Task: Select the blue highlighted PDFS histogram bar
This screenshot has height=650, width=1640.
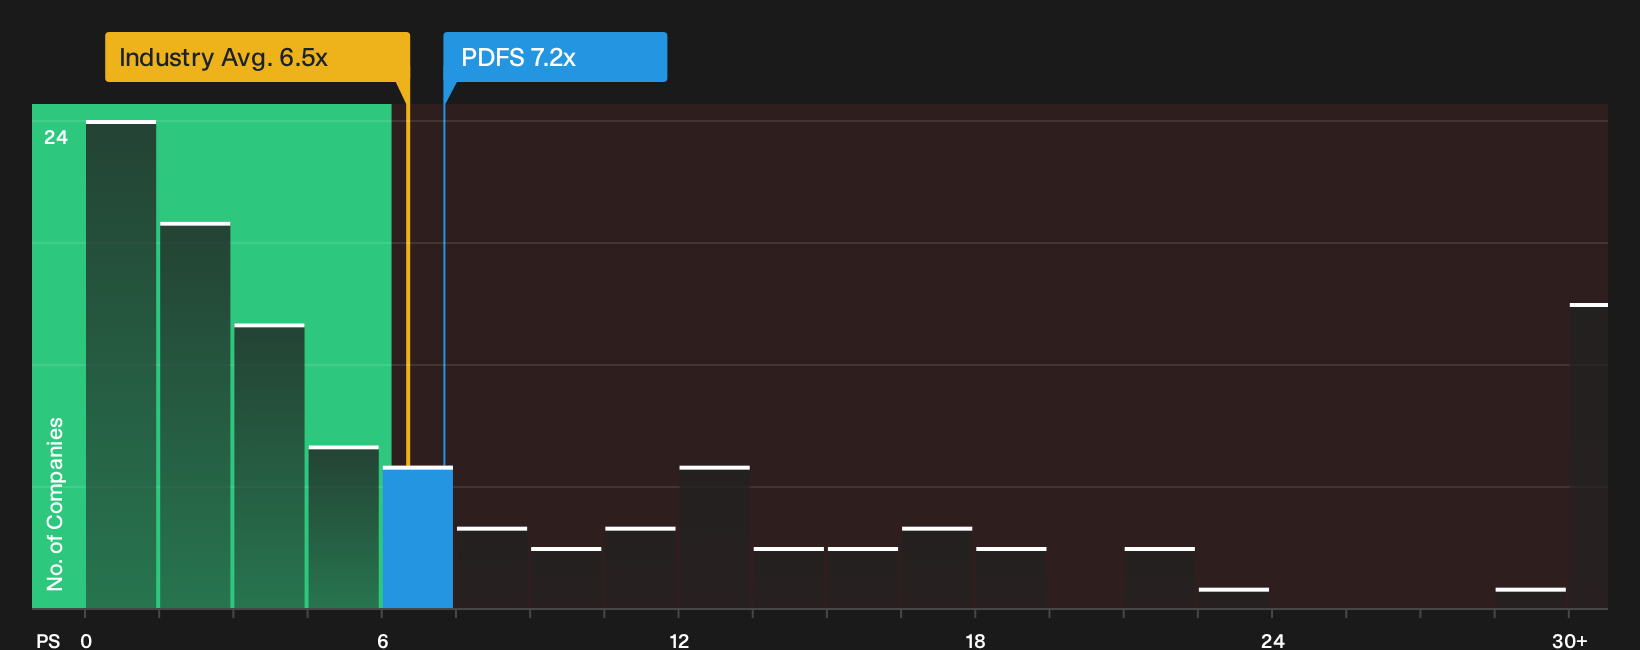Action: 418,537
